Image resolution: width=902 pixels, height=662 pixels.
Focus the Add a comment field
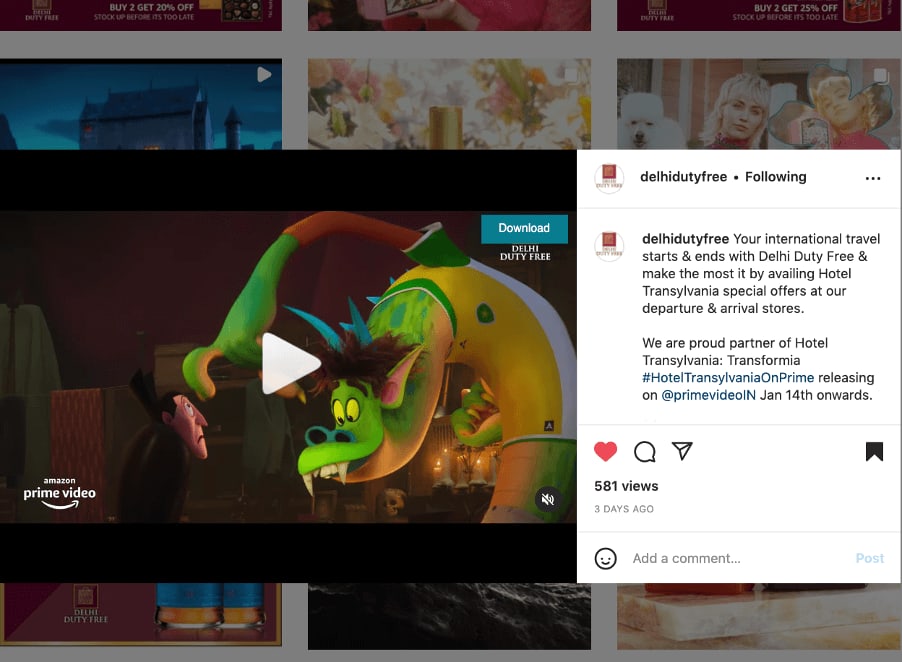pos(739,558)
